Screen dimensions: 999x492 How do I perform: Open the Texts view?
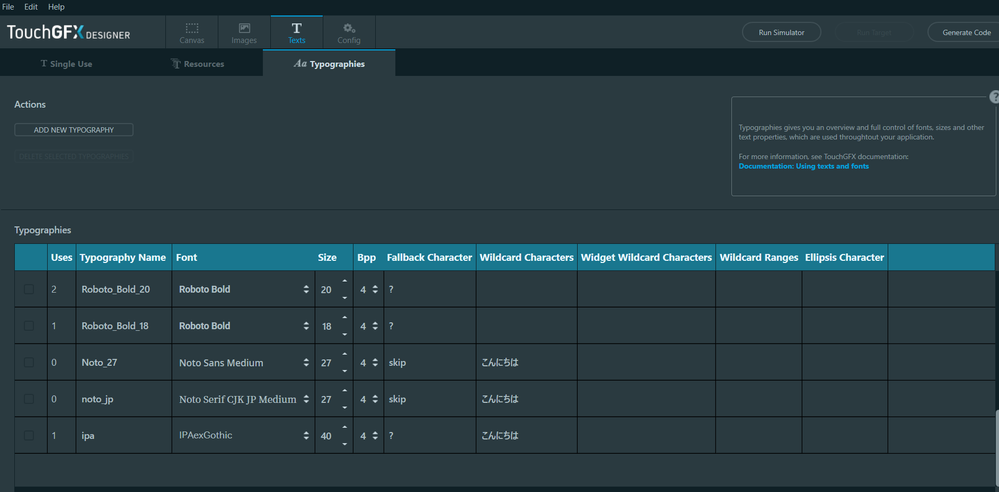click(296, 33)
